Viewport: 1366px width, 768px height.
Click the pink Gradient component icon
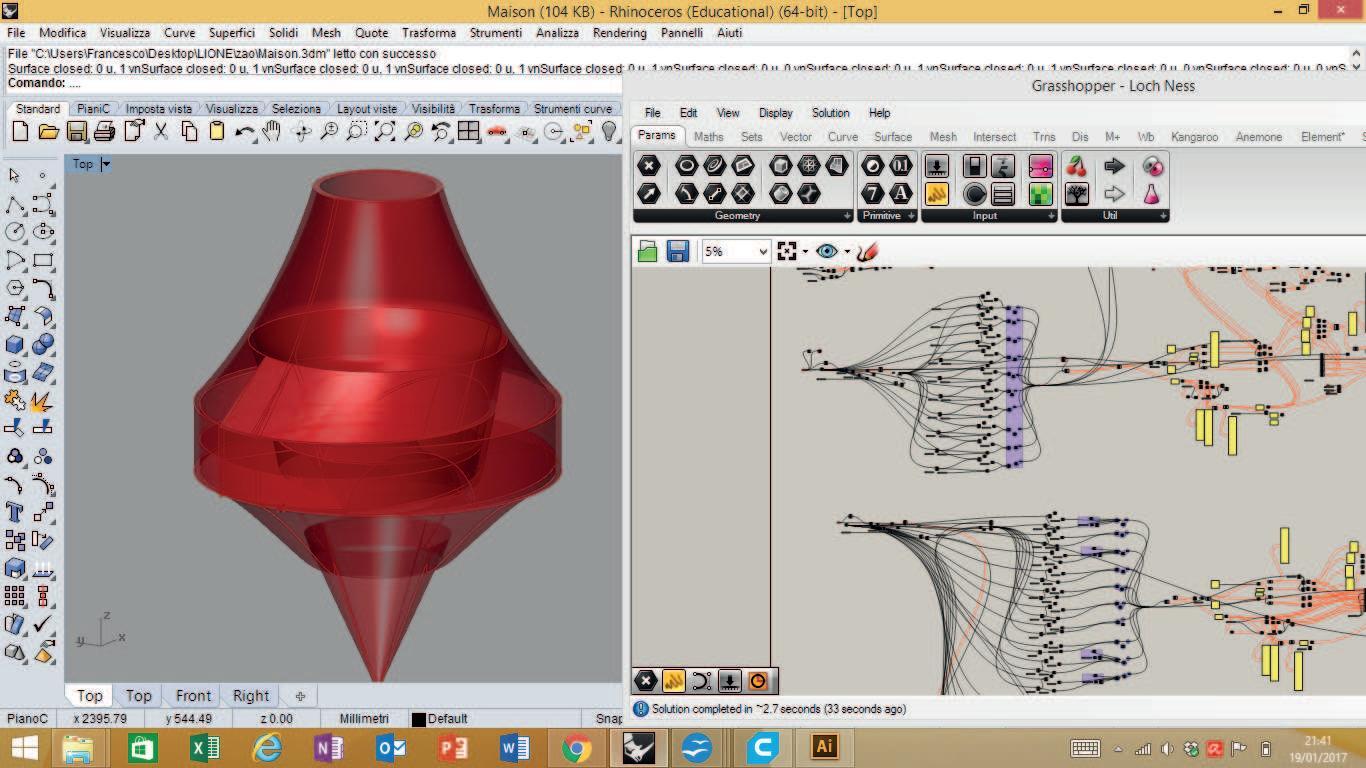[x=1040, y=166]
